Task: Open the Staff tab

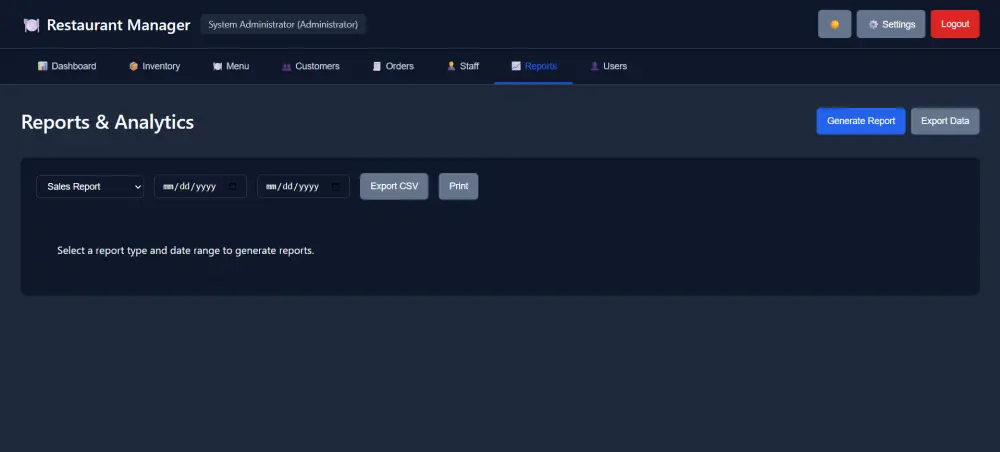Action: point(463,66)
